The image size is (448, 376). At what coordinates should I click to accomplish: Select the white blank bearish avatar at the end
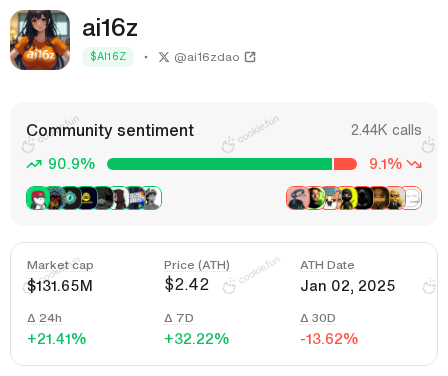412,198
